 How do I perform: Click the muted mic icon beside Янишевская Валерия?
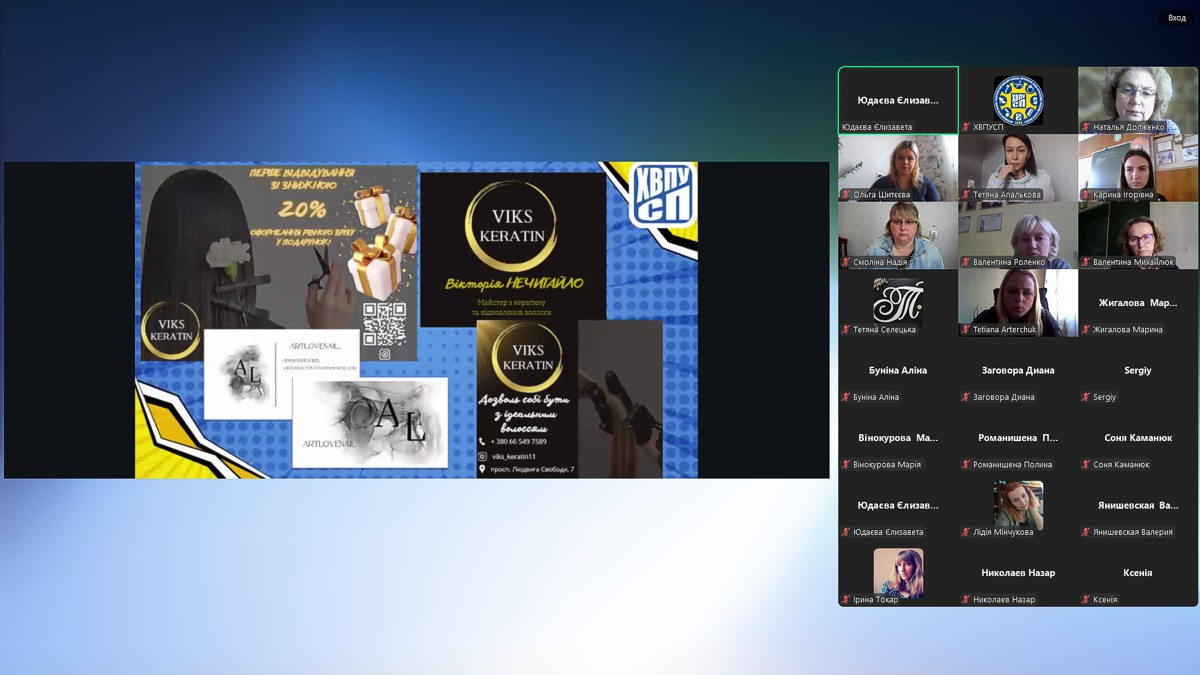click(x=1086, y=532)
